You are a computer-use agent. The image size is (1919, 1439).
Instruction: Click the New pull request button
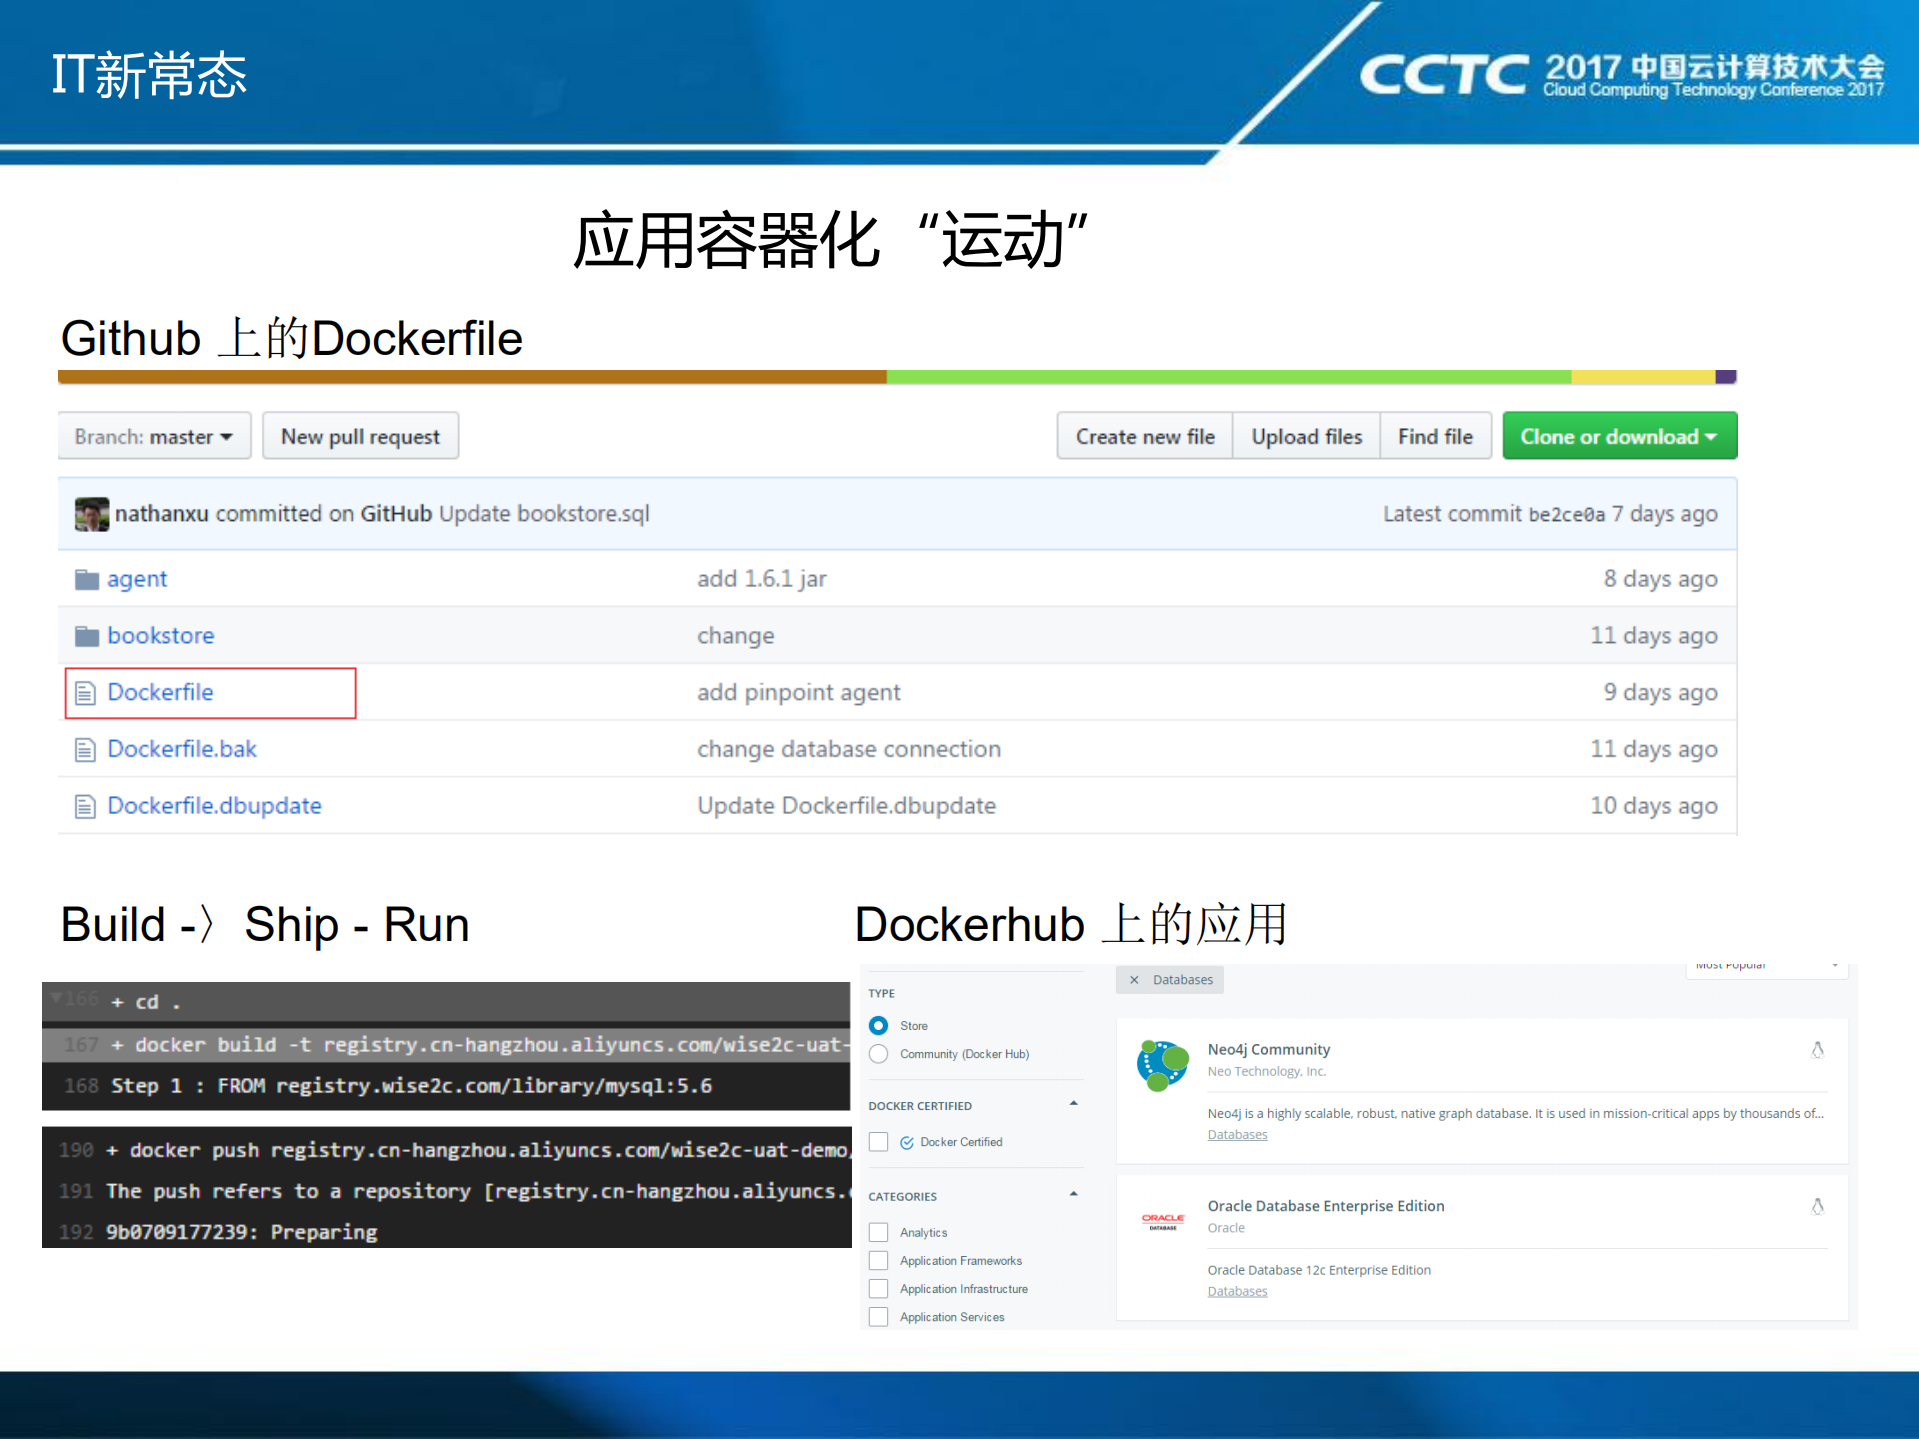tap(360, 435)
